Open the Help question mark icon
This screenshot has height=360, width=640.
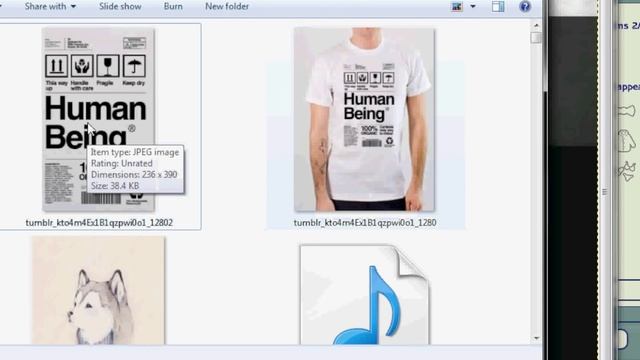[525, 7]
